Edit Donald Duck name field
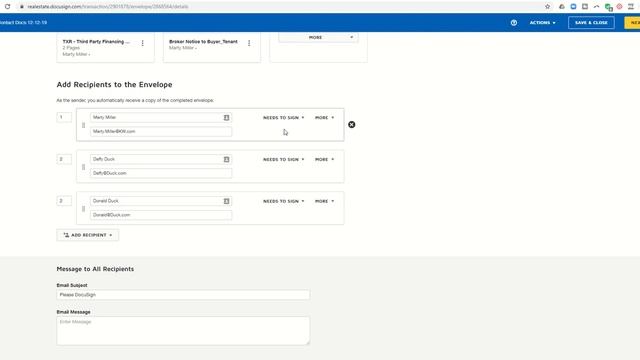This screenshot has height=360, width=640. (161, 201)
